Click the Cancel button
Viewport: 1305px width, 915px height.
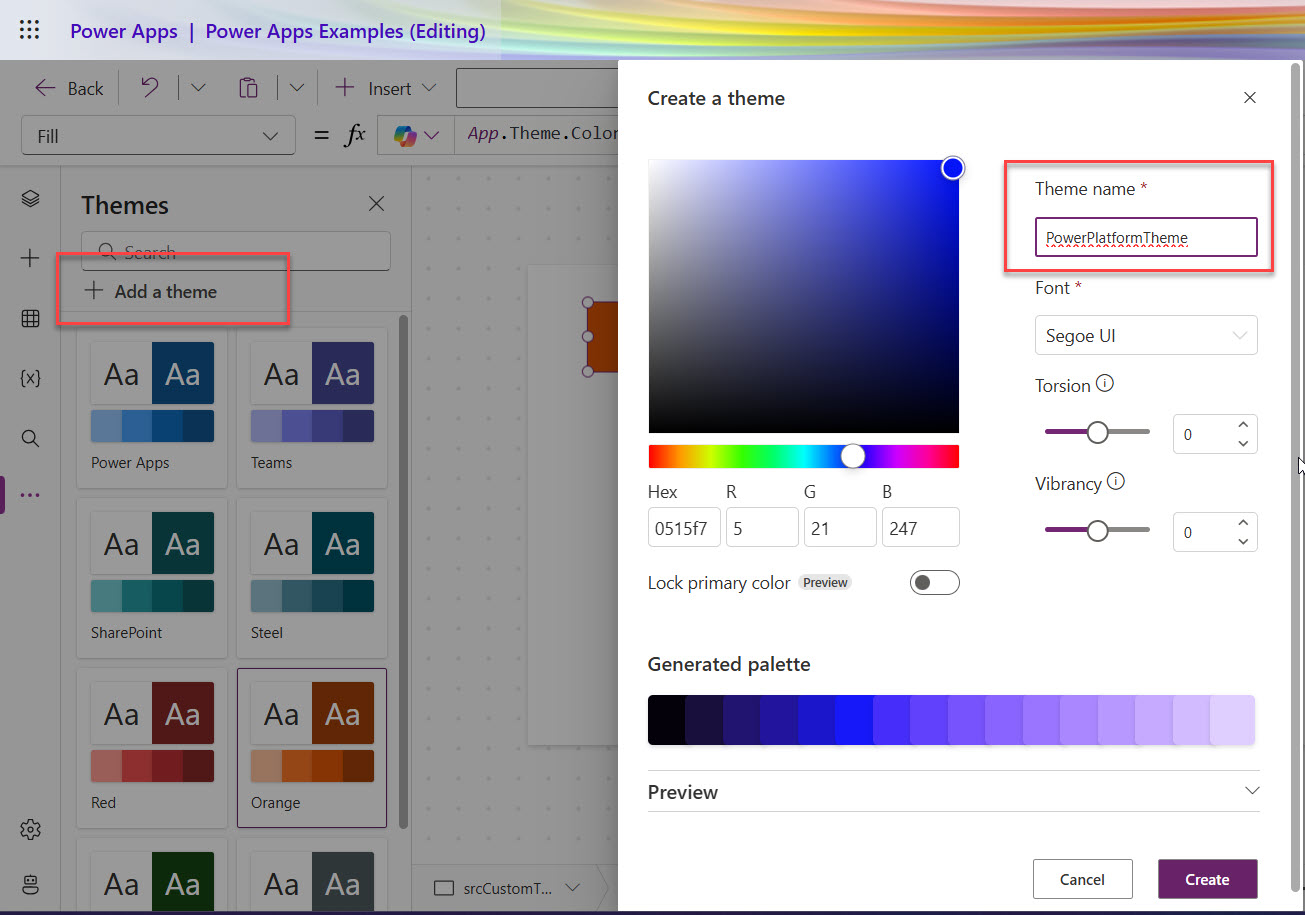coord(1082,879)
